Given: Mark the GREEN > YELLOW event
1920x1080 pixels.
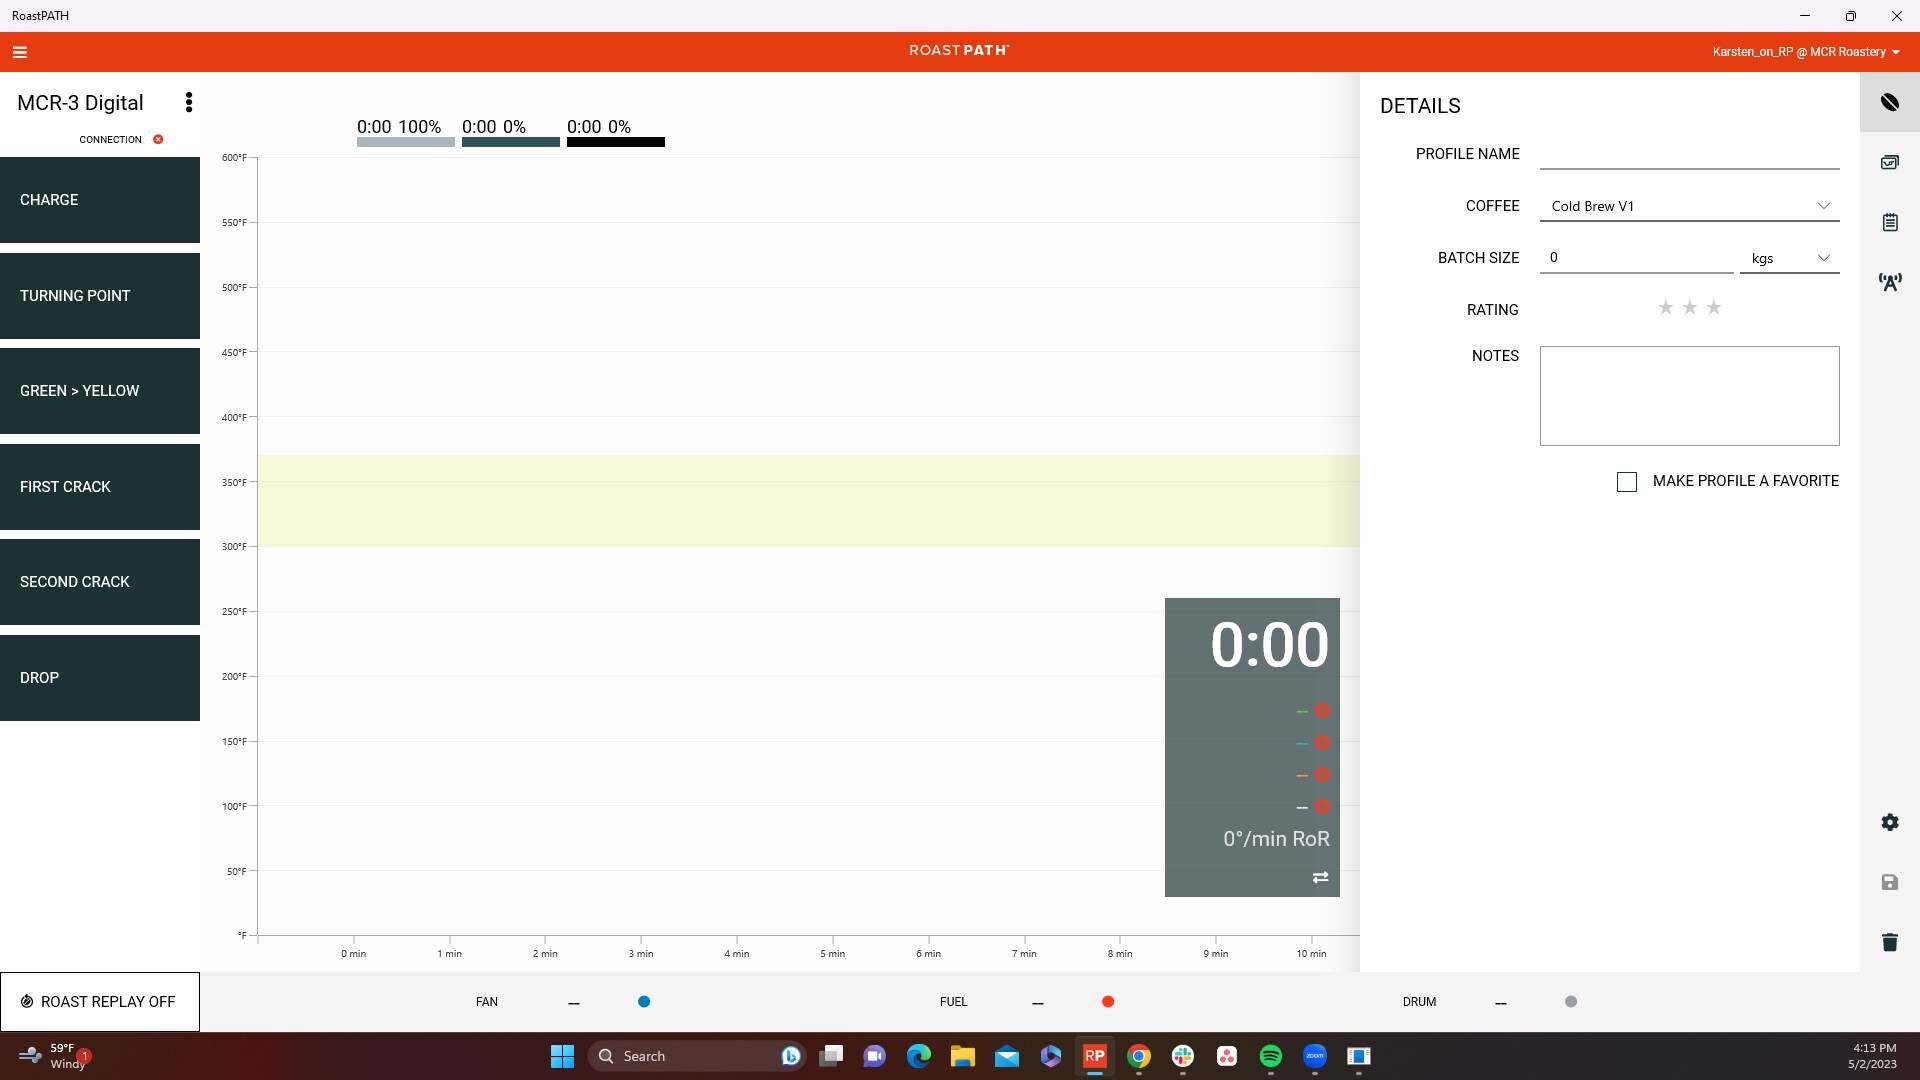Looking at the screenshot, I should (100, 391).
